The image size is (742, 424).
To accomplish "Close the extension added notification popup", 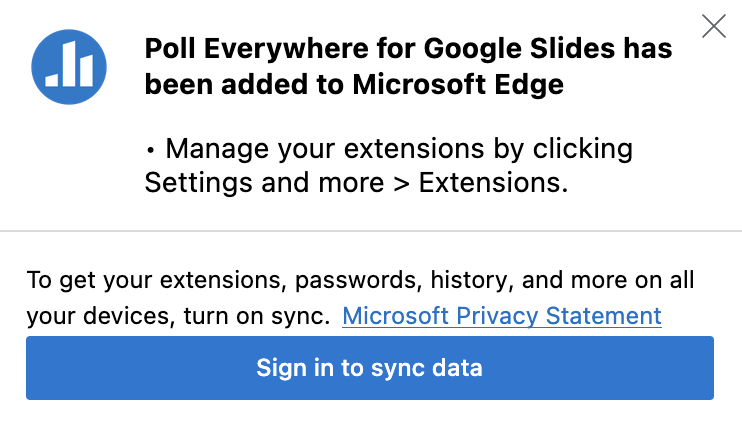I will [x=714, y=26].
